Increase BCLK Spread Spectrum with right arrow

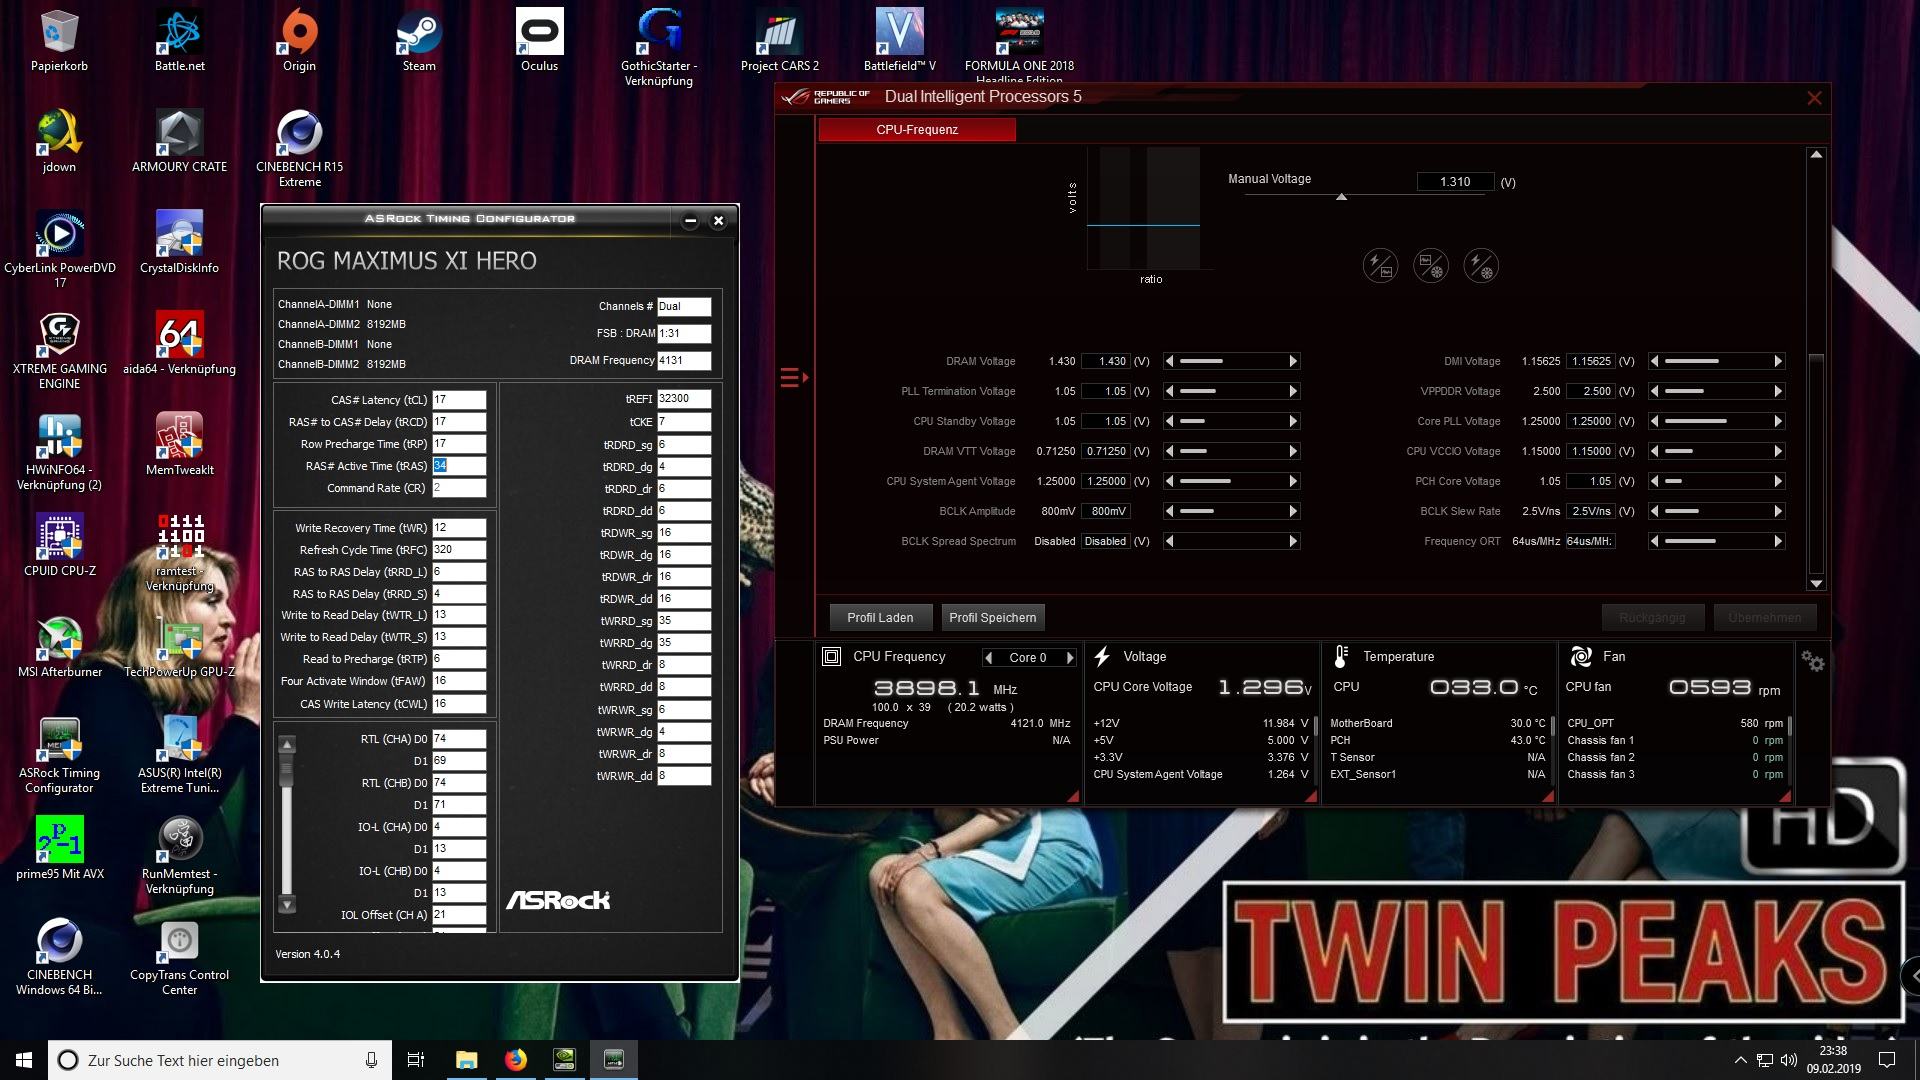click(x=1293, y=541)
